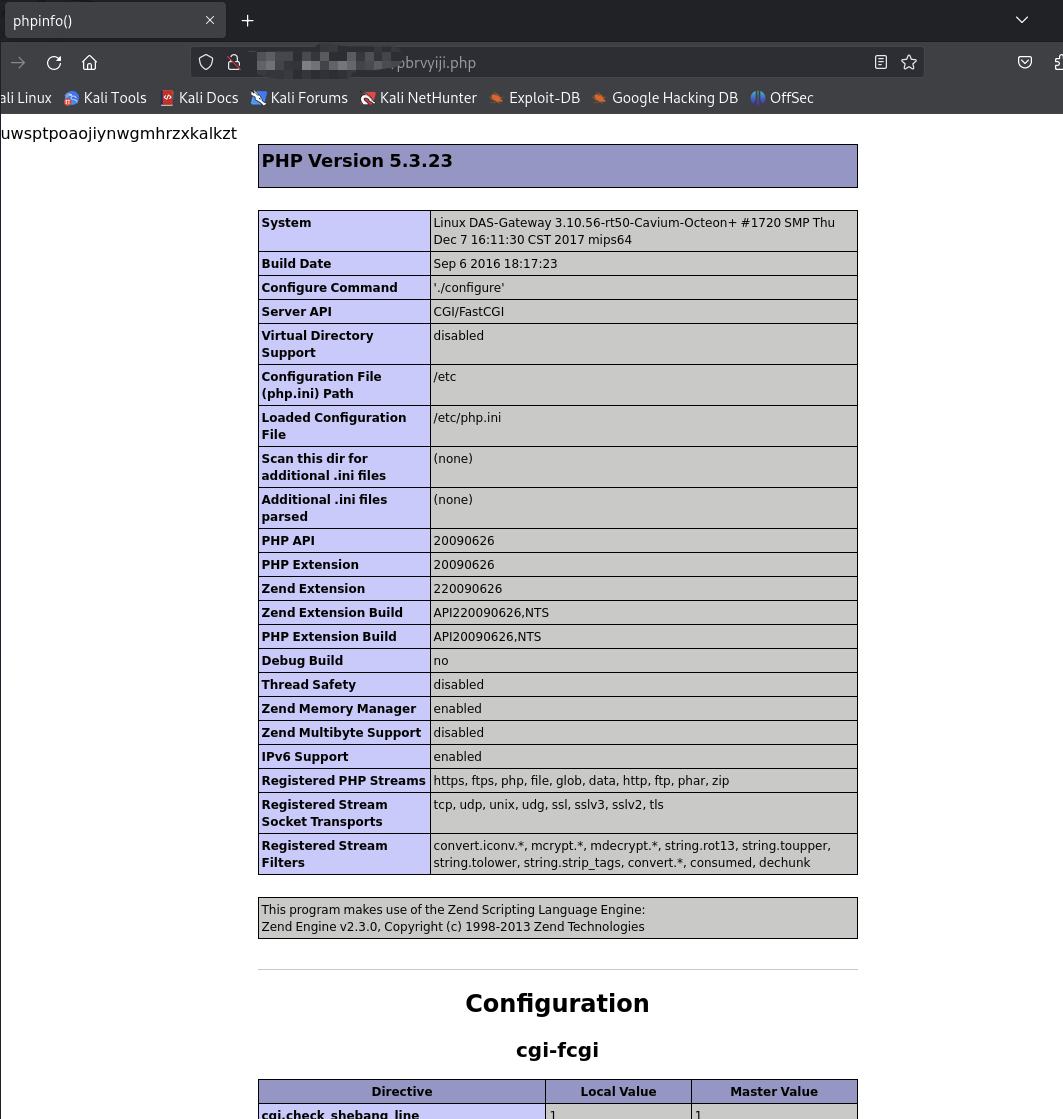
Task: Click the forward navigation arrow
Action: (x=18, y=63)
